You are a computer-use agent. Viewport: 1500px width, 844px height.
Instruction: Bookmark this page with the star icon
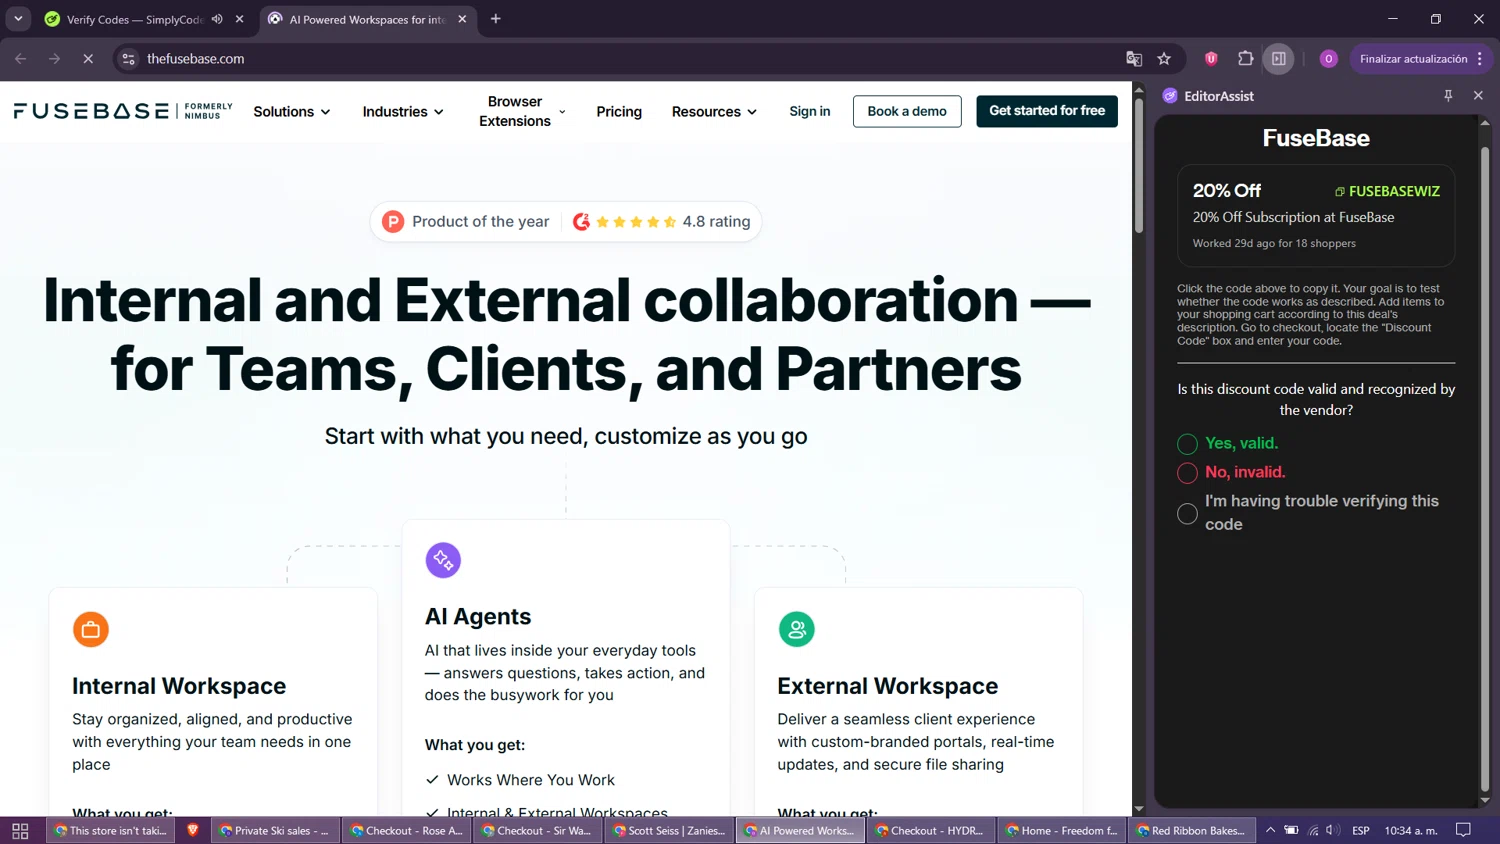point(1164,59)
